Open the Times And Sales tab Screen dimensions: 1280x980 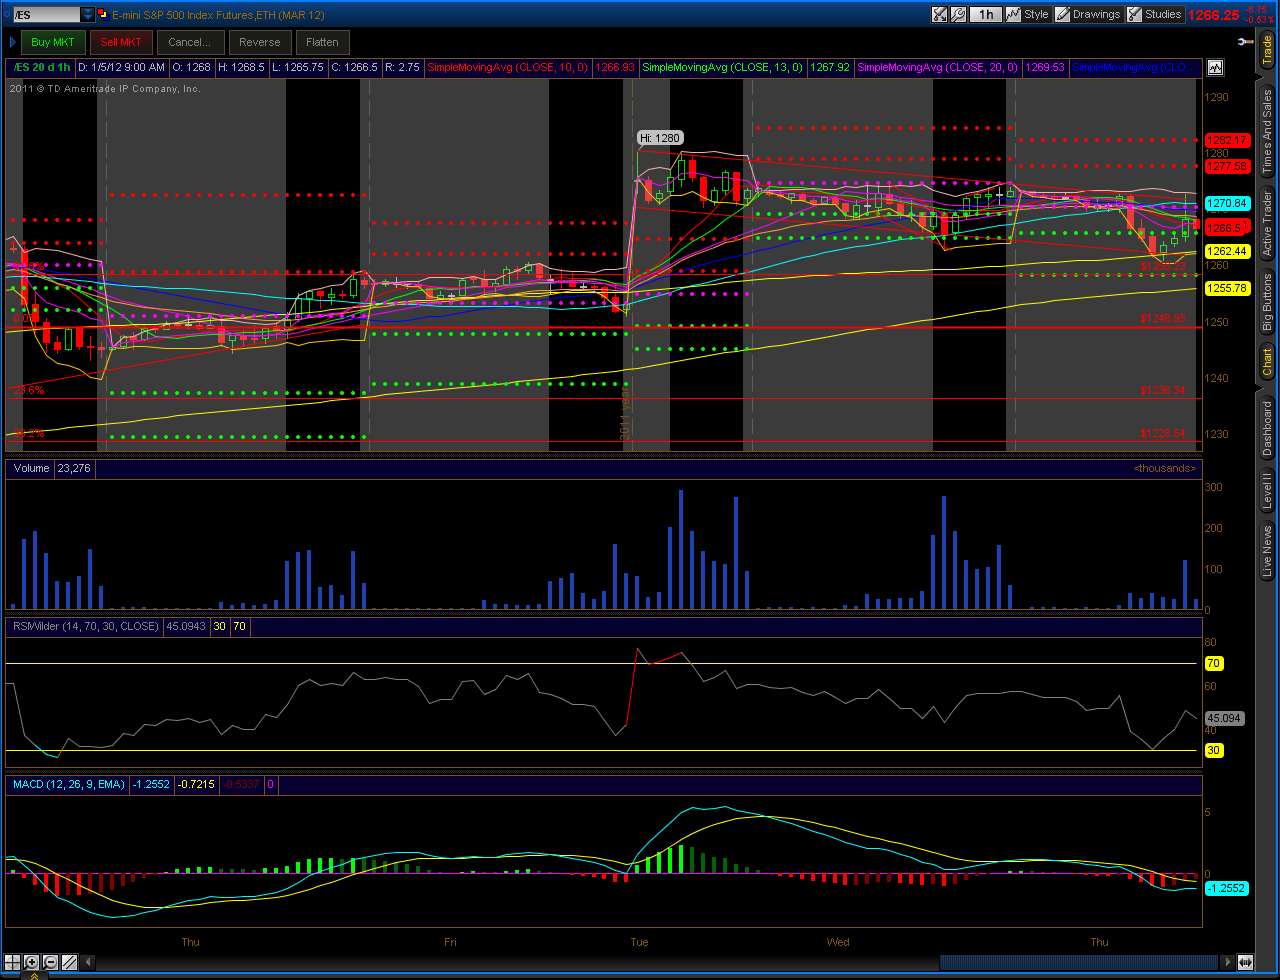(1267, 129)
